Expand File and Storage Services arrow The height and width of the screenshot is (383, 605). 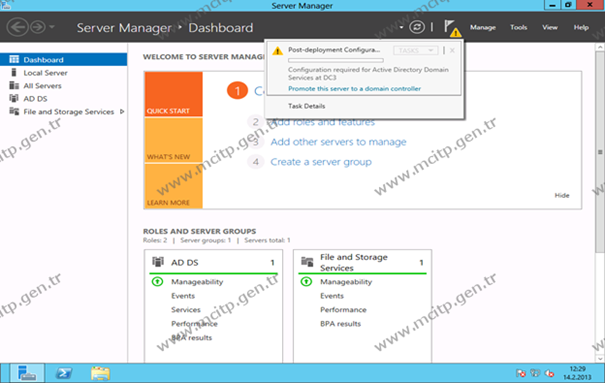click(x=122, y=111)
